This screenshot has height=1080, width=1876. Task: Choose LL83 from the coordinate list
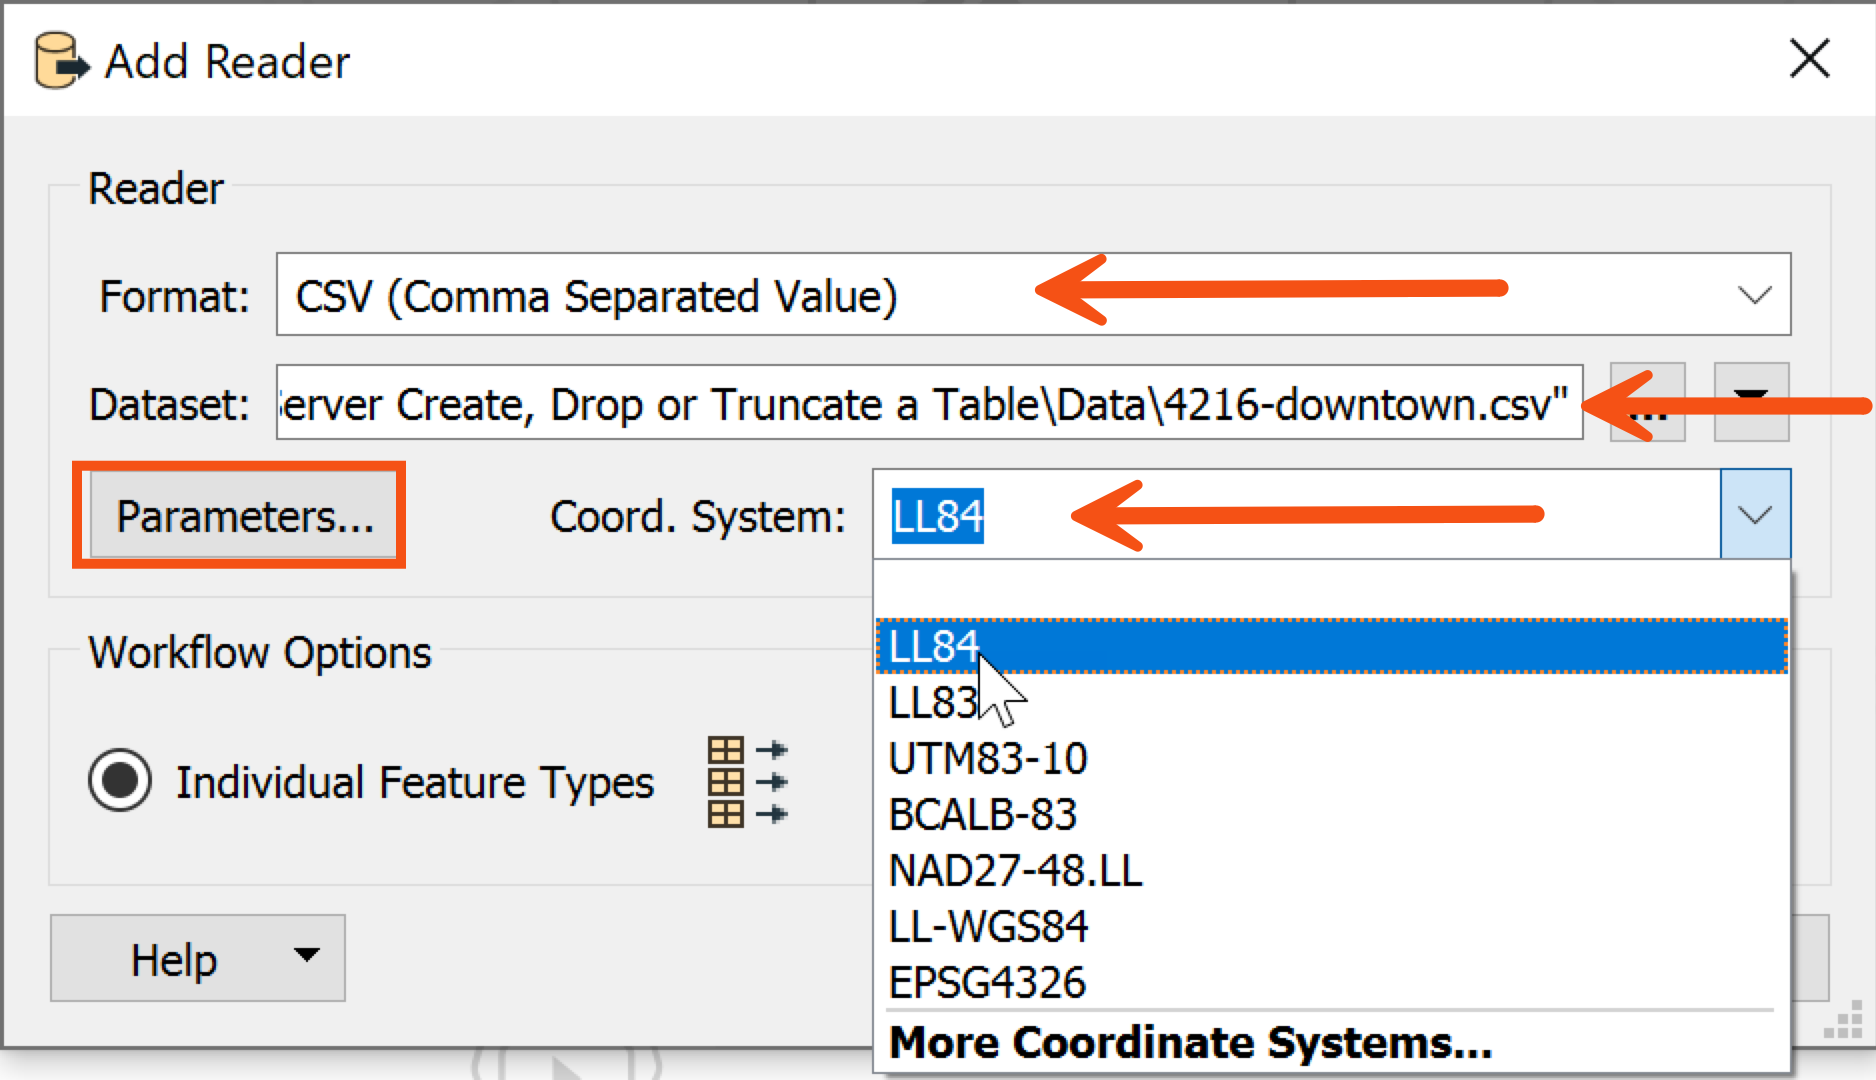click(1332, 702)
